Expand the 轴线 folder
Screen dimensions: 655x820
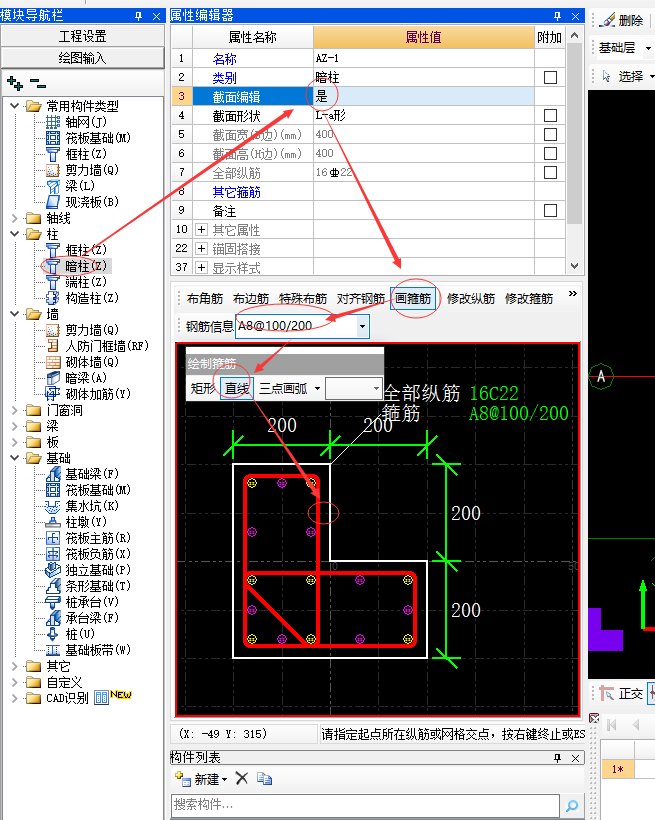tap(15, 218)
